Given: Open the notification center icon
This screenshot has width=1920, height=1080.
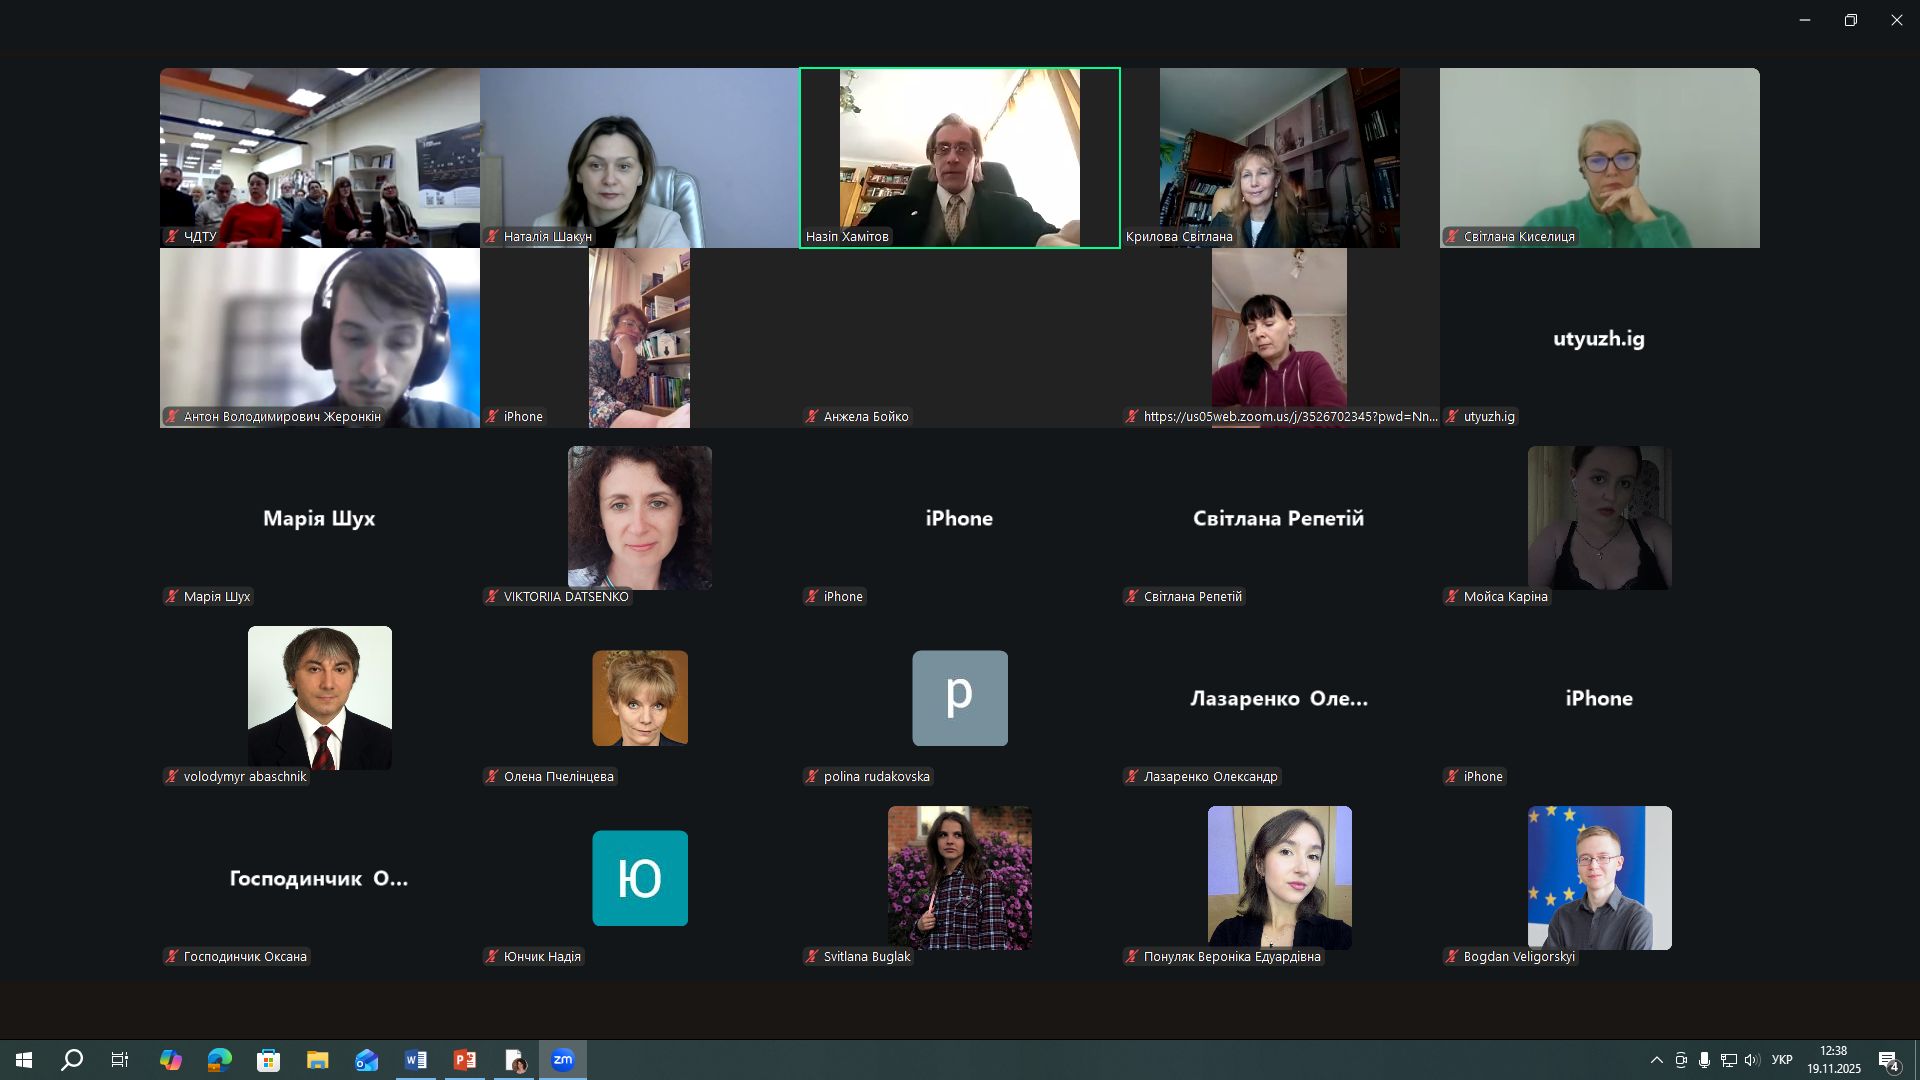Looking at the screenshot, I should tap(1888, 1061).
